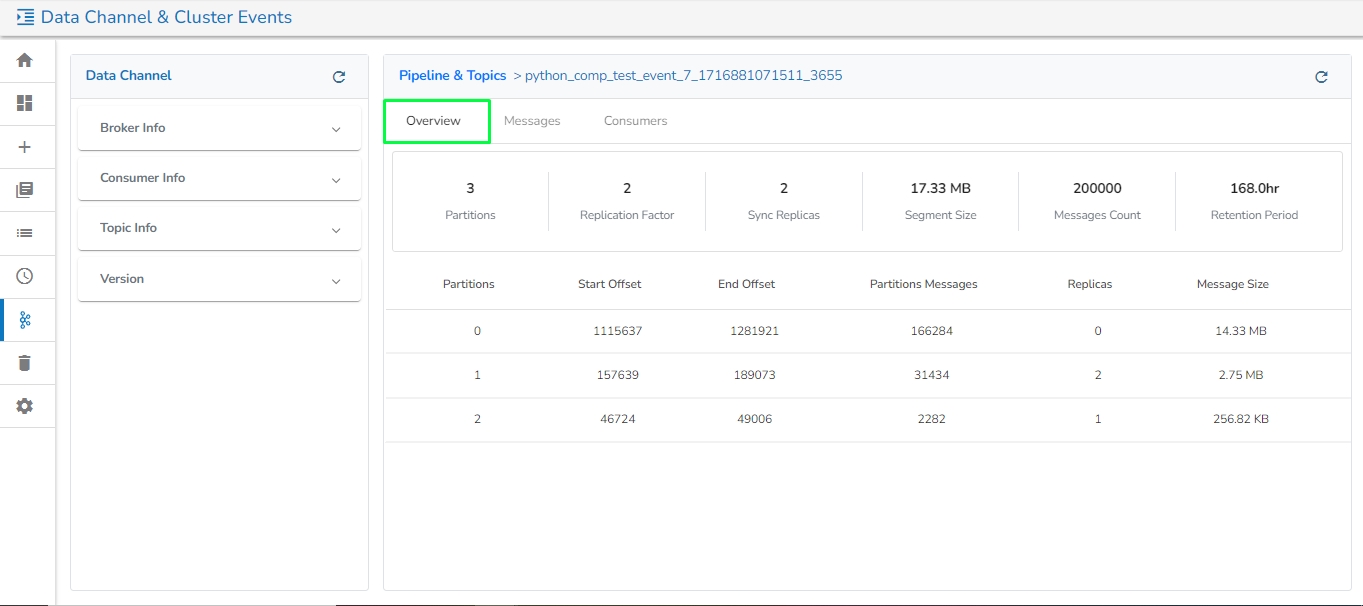Expand the Consumer Info section
Image resolution: width=1363 pixels, height=606 pixels.
(219, 179)
